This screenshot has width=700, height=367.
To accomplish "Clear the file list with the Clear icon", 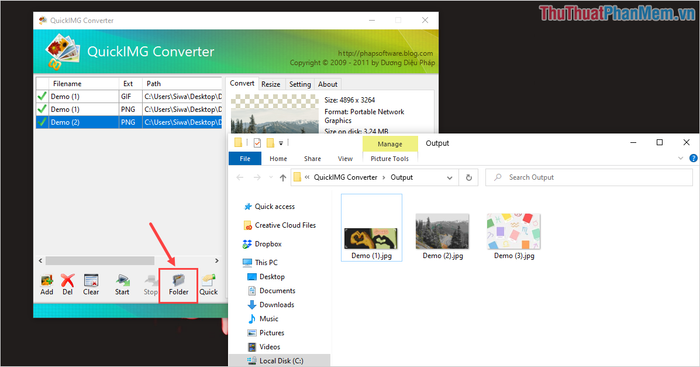I will (91, 281).
